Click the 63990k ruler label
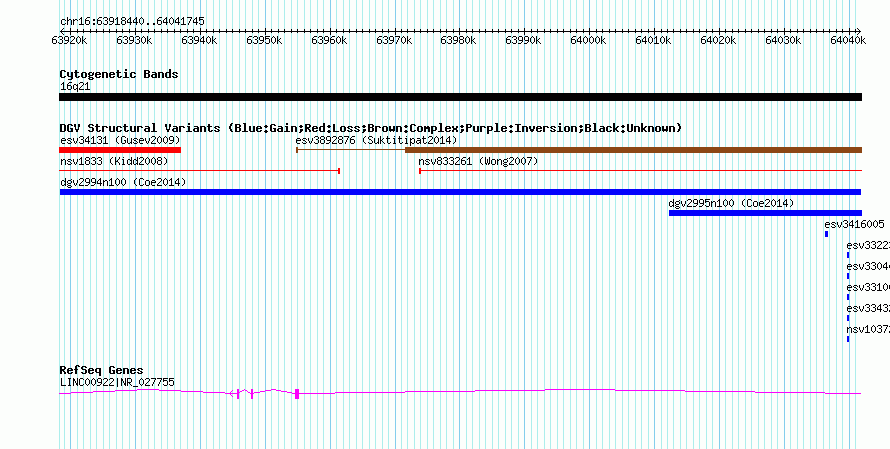The height and width of the screenshot is (449, 890). click(x=523, y=40)
